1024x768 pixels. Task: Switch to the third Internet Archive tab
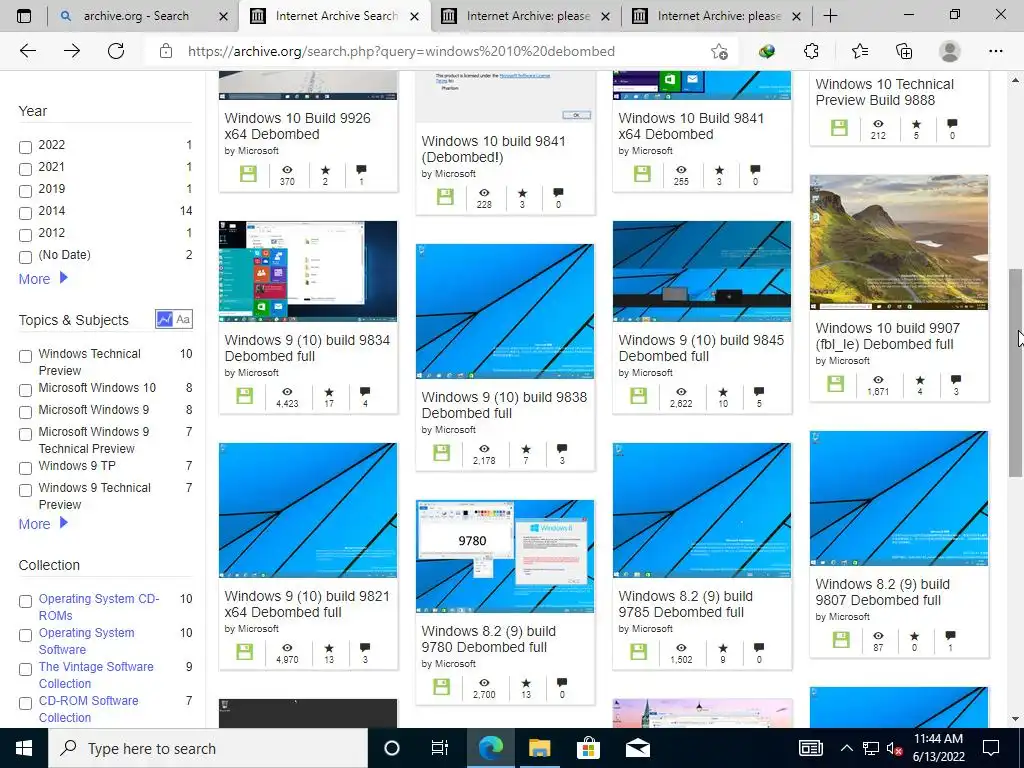(526, 16)
